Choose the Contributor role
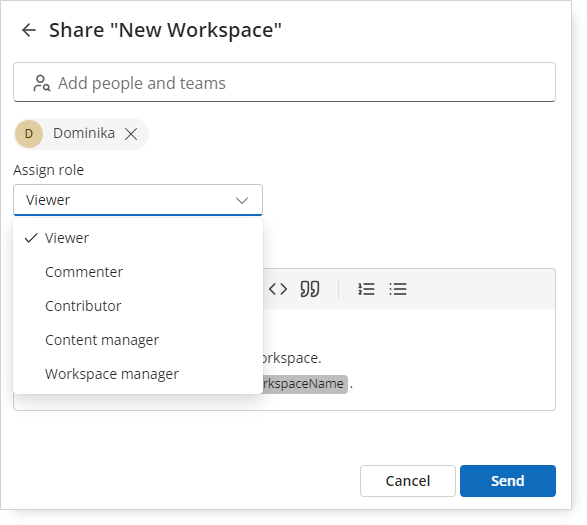587x525 pixels. [138, 306]
